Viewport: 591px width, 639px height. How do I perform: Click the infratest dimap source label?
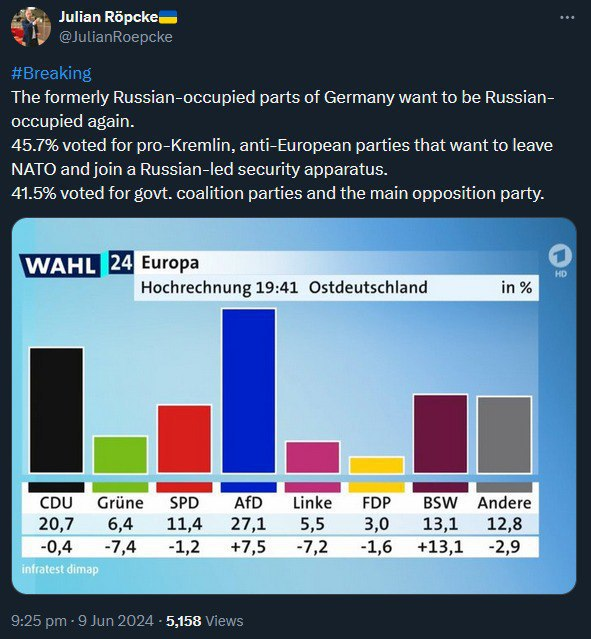60,569
